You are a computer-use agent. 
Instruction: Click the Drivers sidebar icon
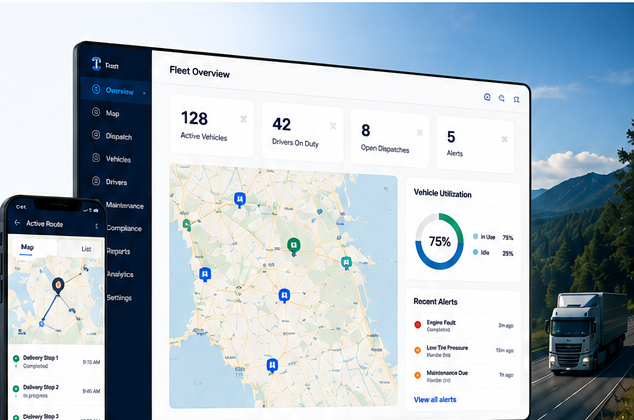click(96, 181)
